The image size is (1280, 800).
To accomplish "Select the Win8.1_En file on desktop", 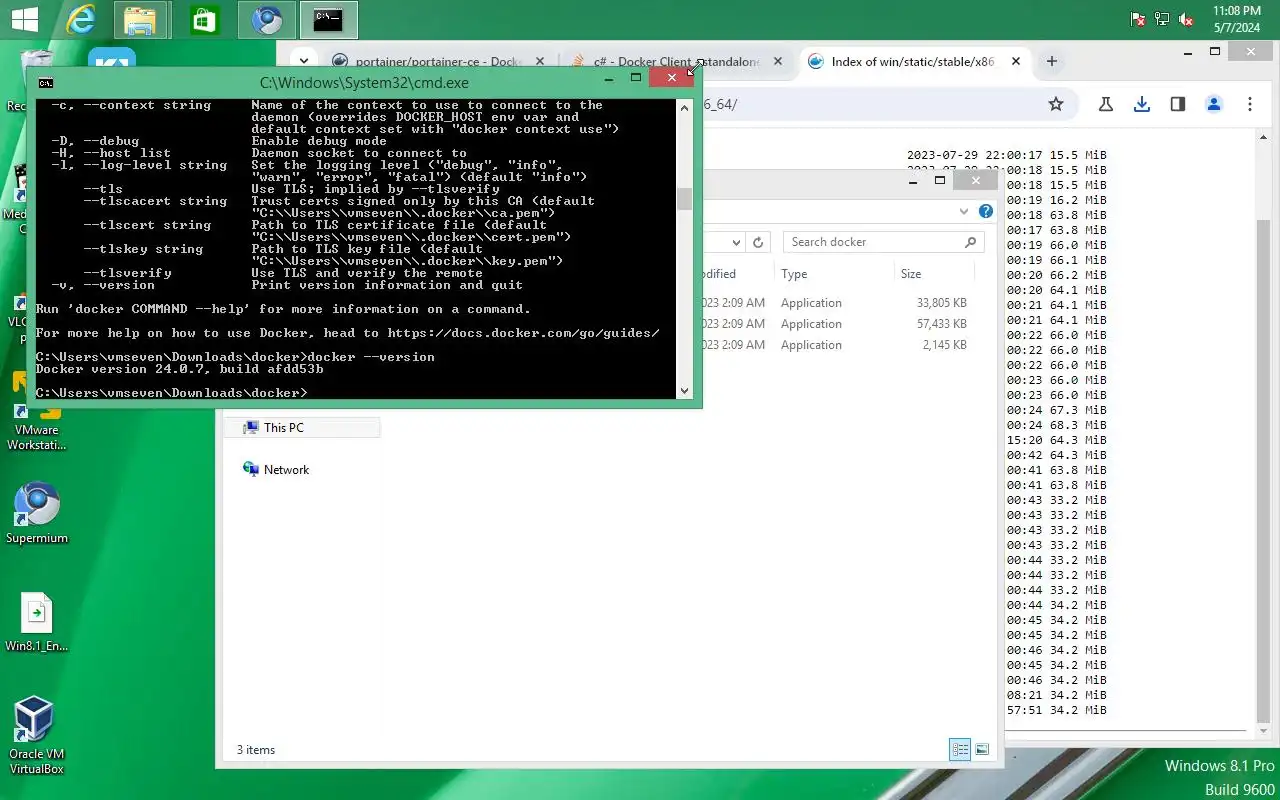I will coord(36,622).
